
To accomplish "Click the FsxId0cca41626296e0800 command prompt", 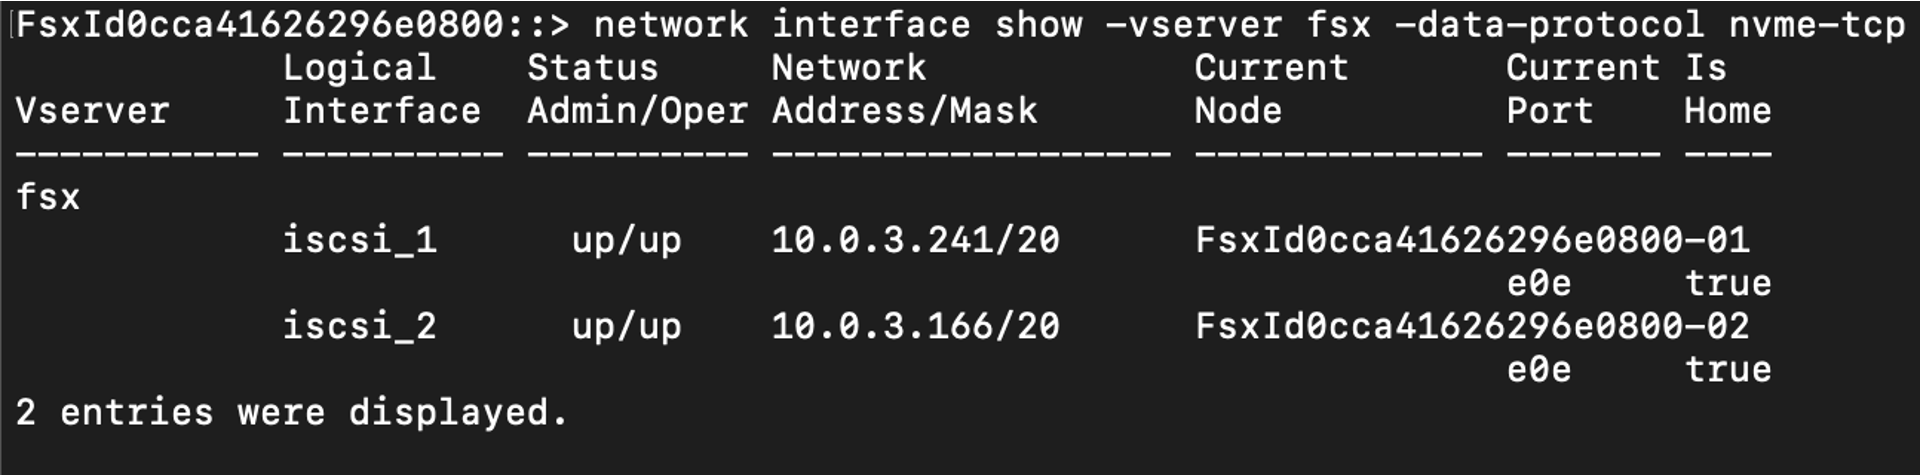I will 292,24.
